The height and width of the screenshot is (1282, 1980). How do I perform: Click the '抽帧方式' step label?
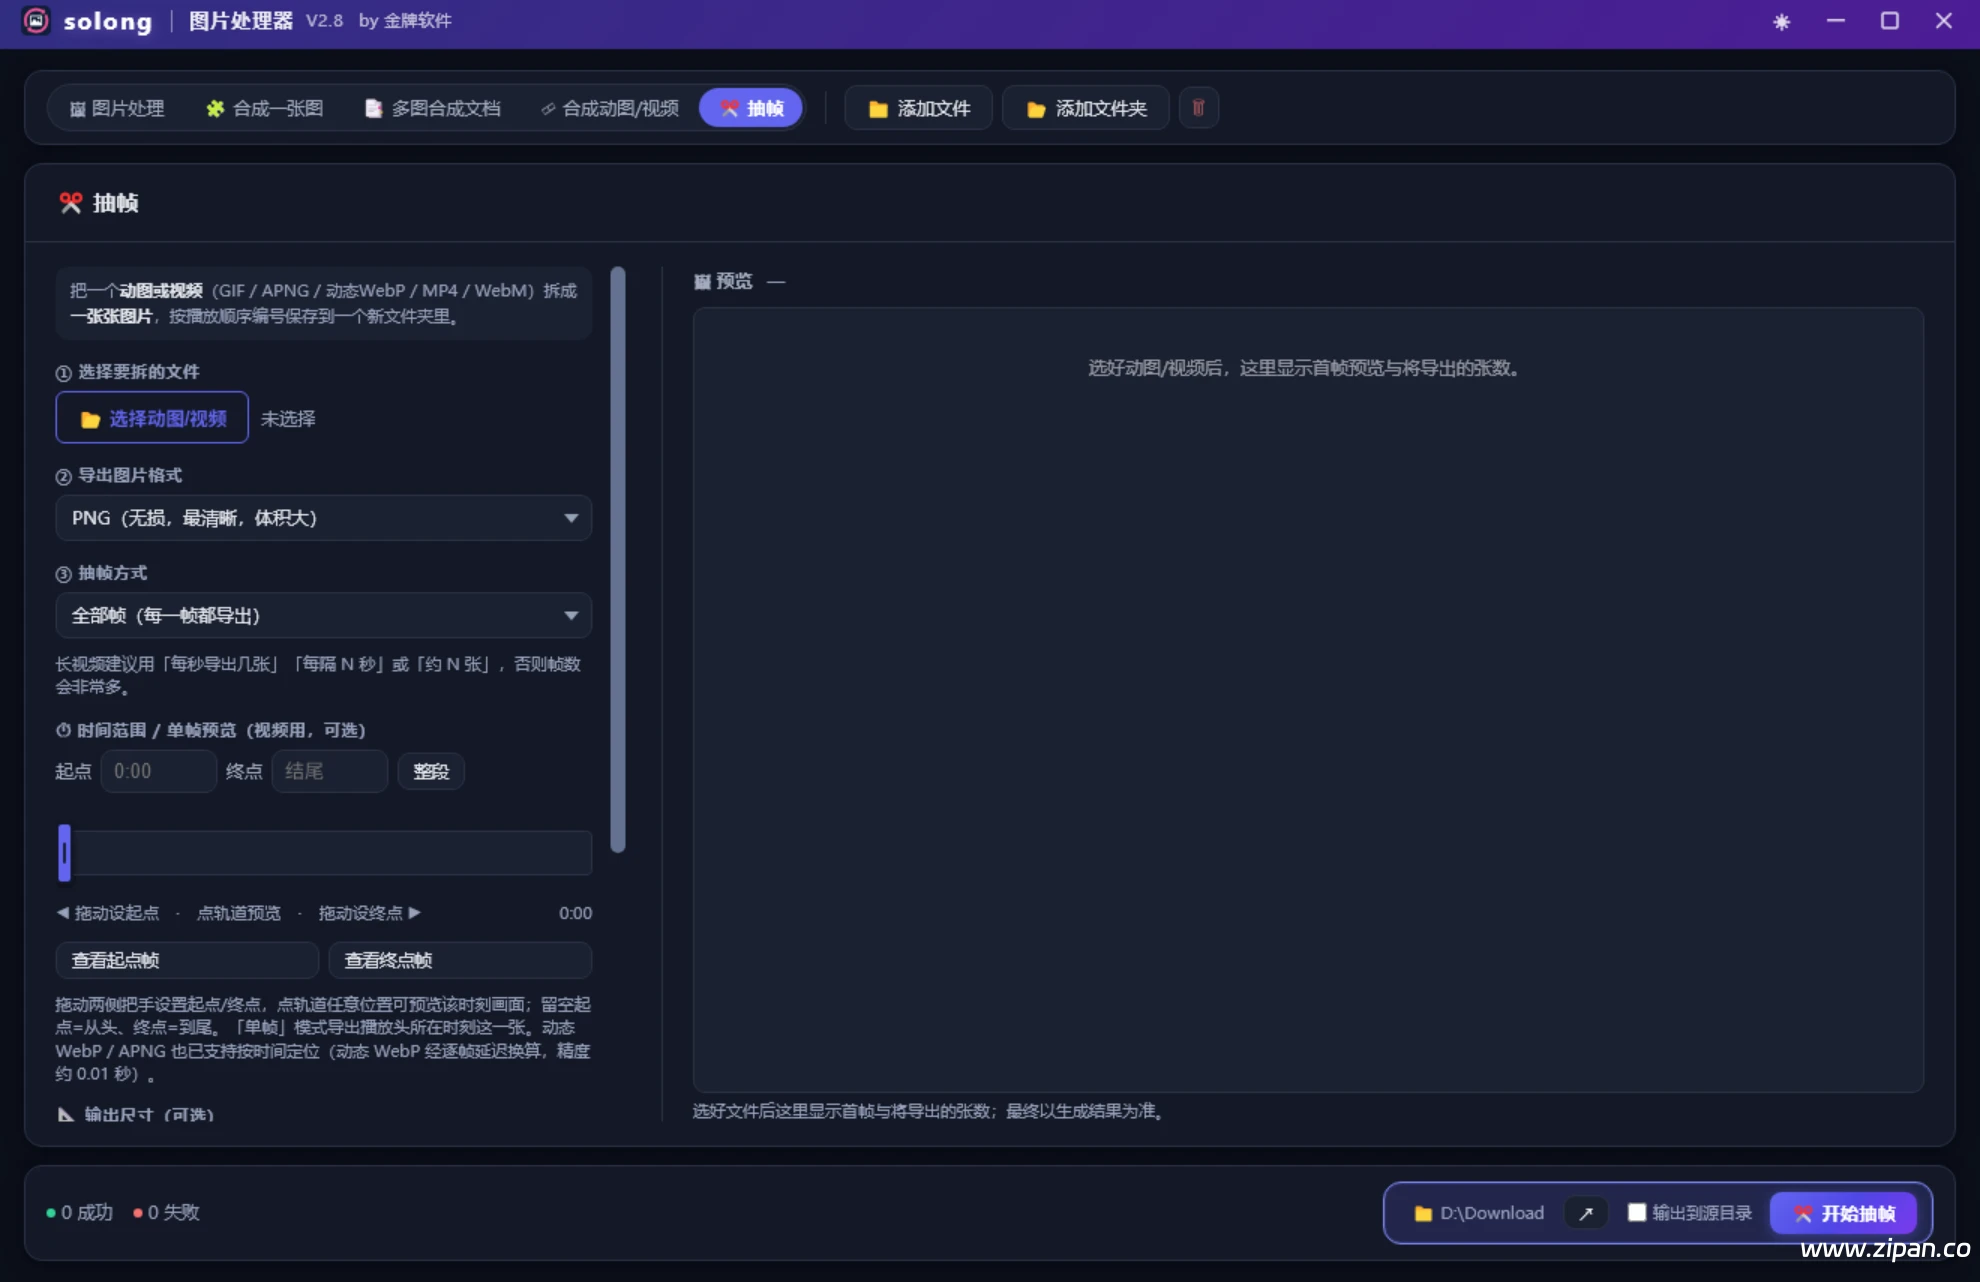[113, 573]
